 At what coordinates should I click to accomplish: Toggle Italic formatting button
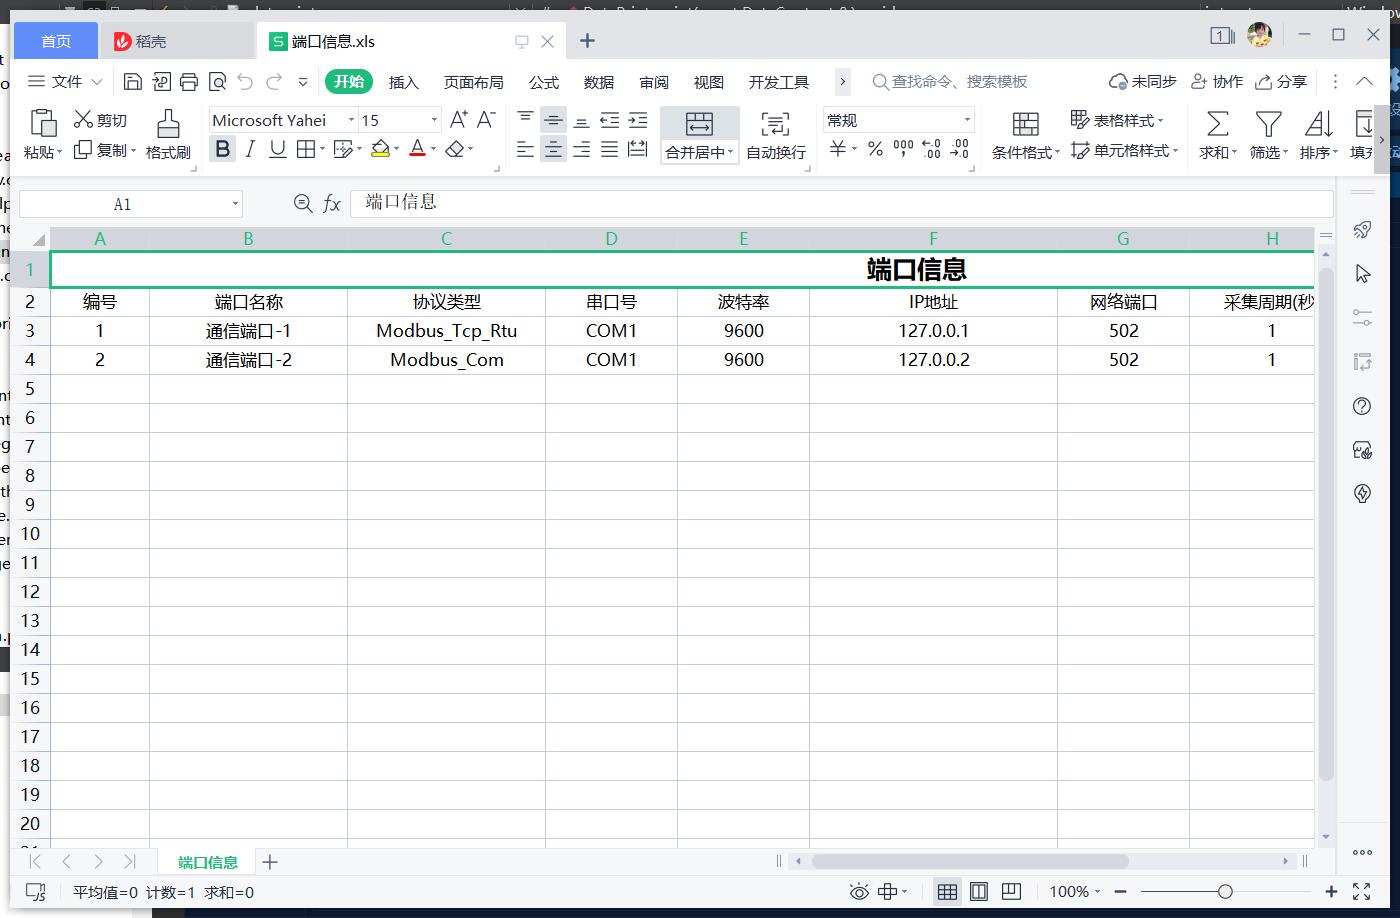(250, 149)
